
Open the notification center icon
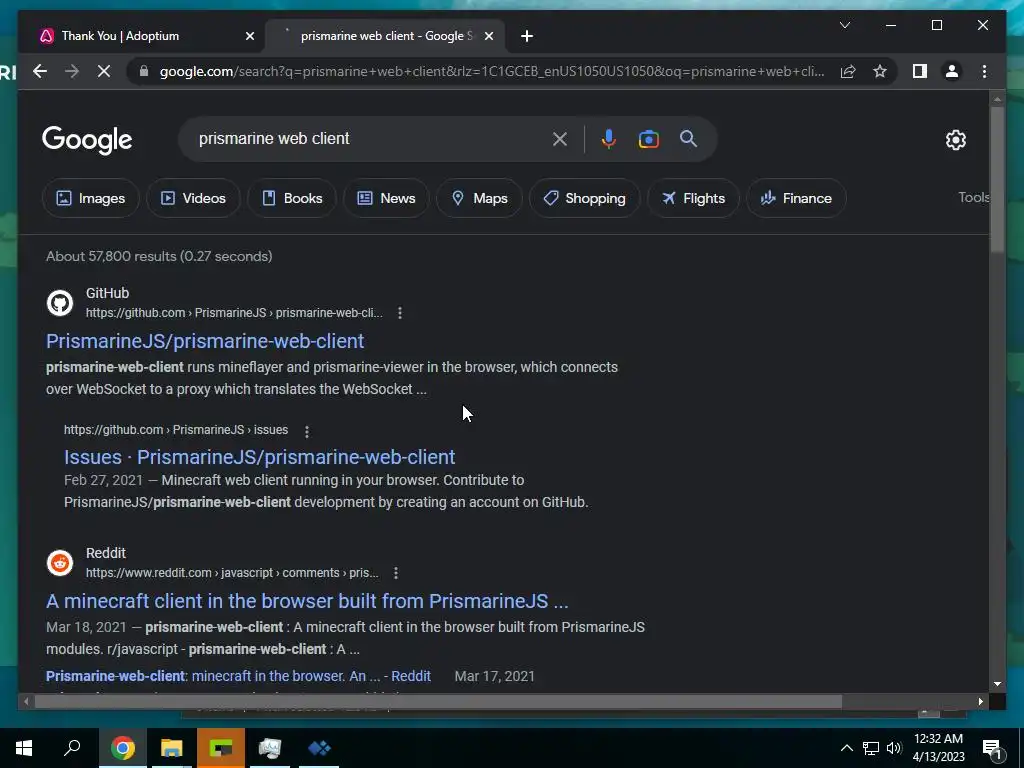pos(993,749)
